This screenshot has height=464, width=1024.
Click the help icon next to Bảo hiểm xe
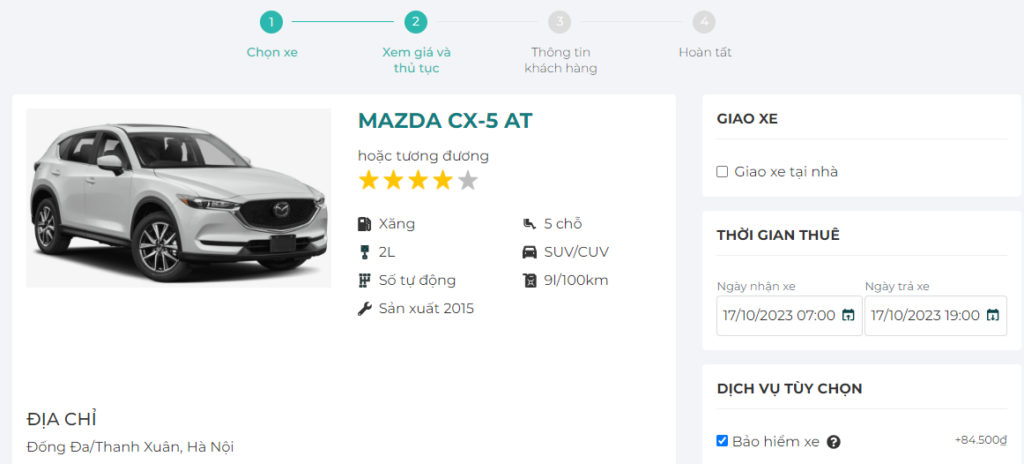point(833,442)
